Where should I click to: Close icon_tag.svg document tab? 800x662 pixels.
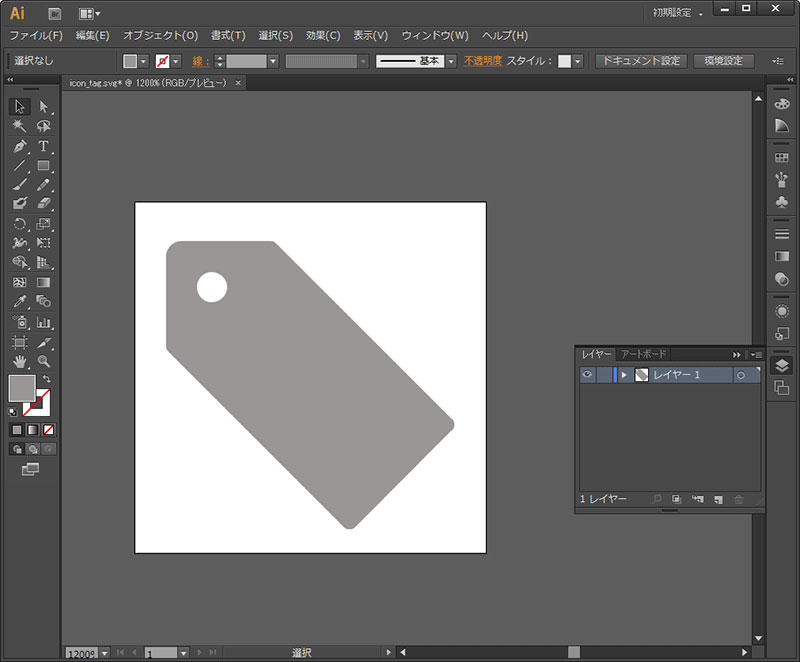(238, 83)
